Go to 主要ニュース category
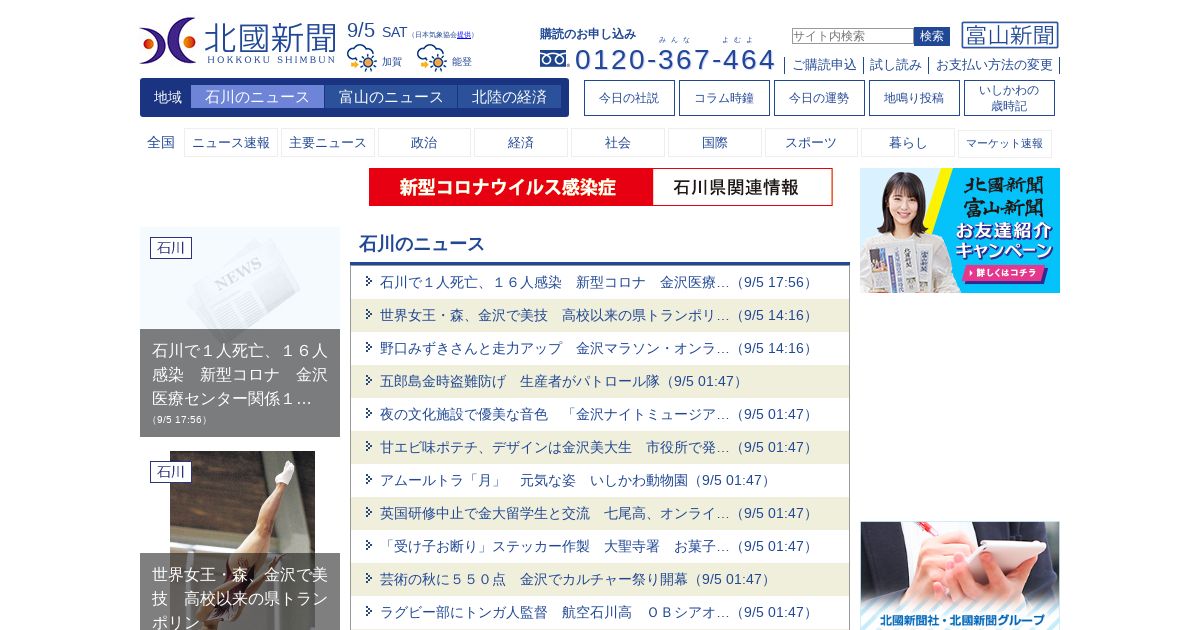This screenshot has width=1200, height=630. coord(328,143)
